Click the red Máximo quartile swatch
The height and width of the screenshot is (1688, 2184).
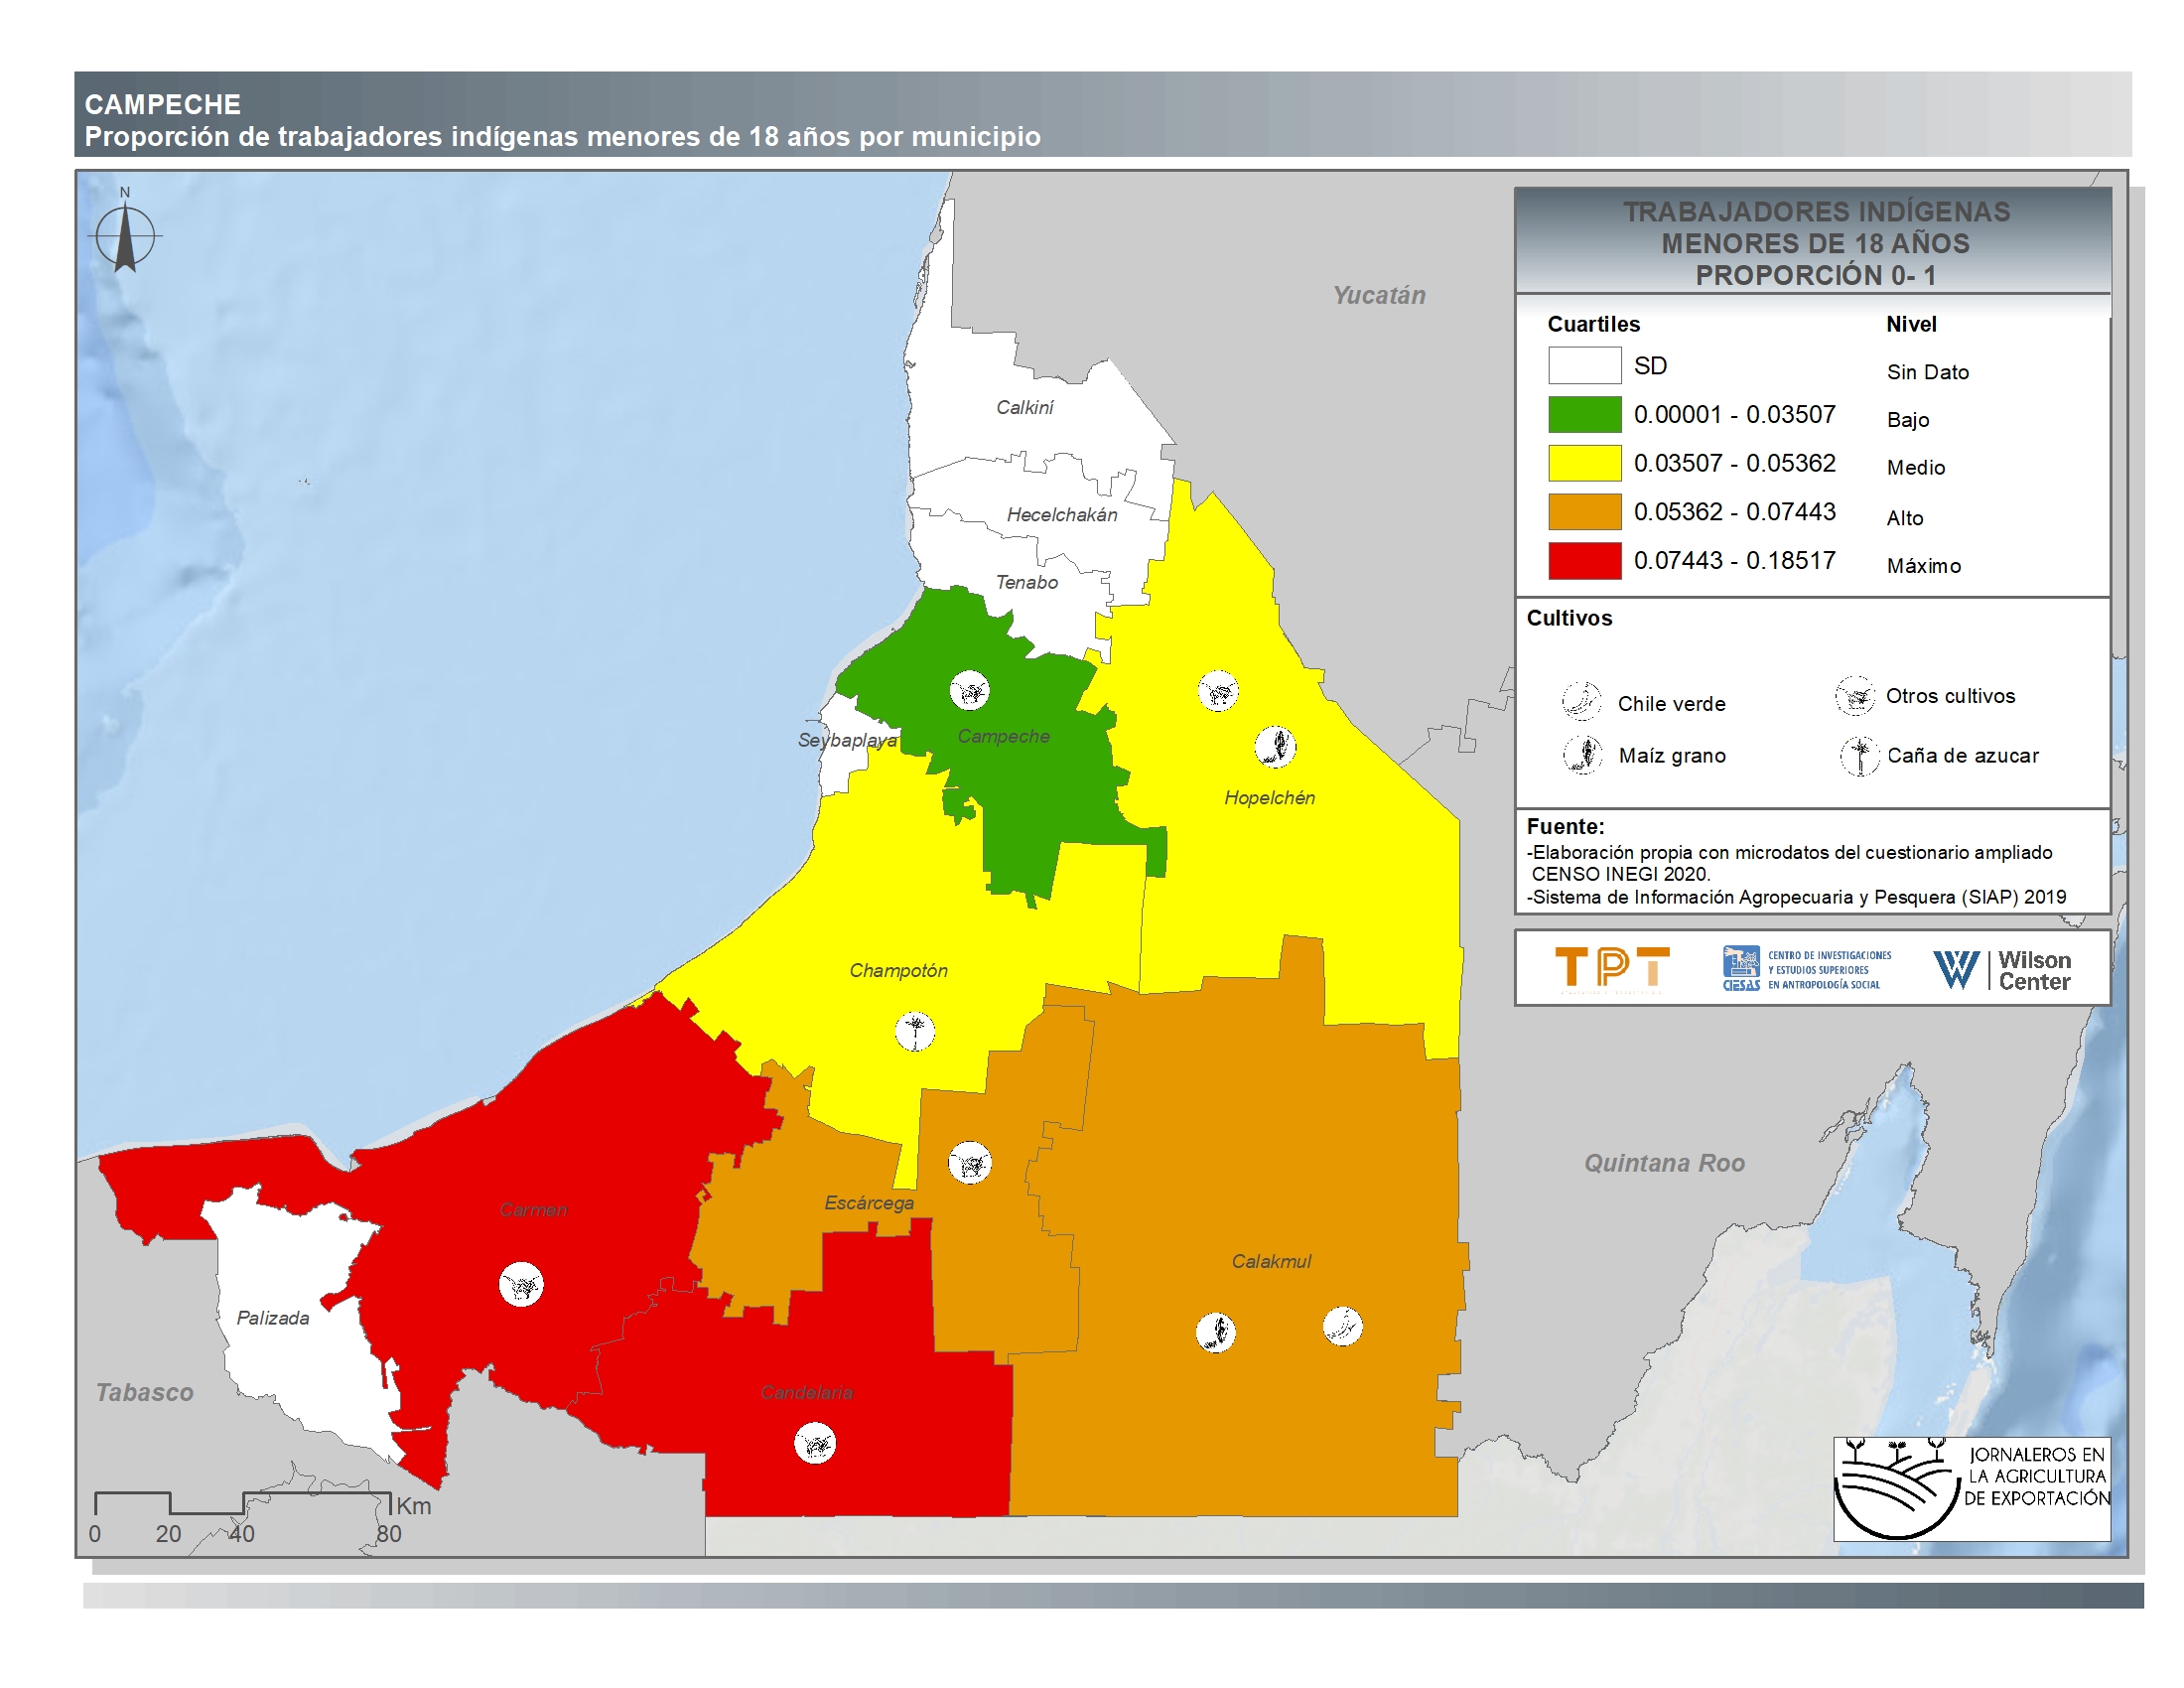click(1584, 561)
